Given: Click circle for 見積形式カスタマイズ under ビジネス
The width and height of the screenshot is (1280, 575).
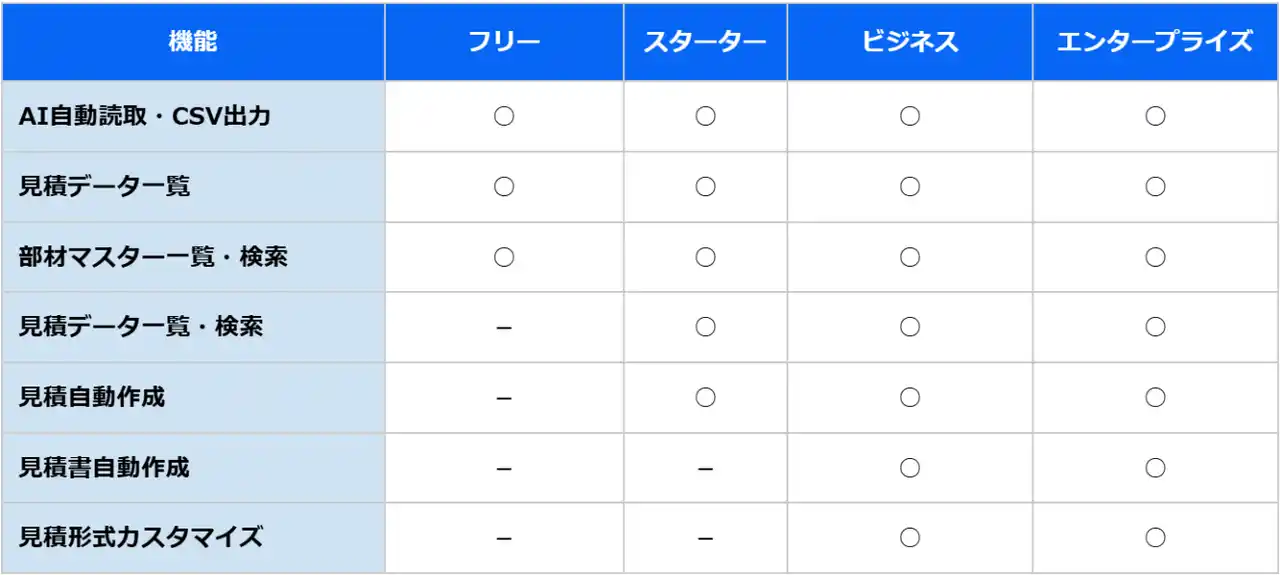Looking at the screenshot, I should coord(909,537).
